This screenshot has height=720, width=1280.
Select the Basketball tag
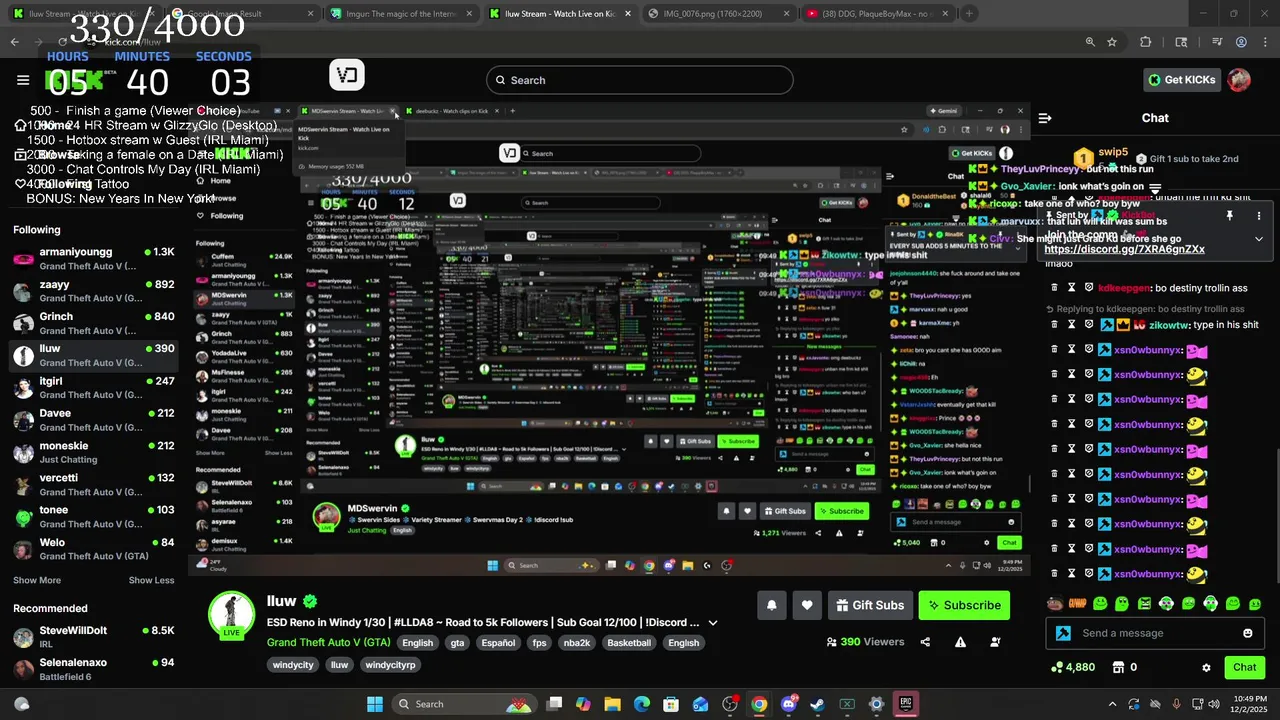click(628, 643)
